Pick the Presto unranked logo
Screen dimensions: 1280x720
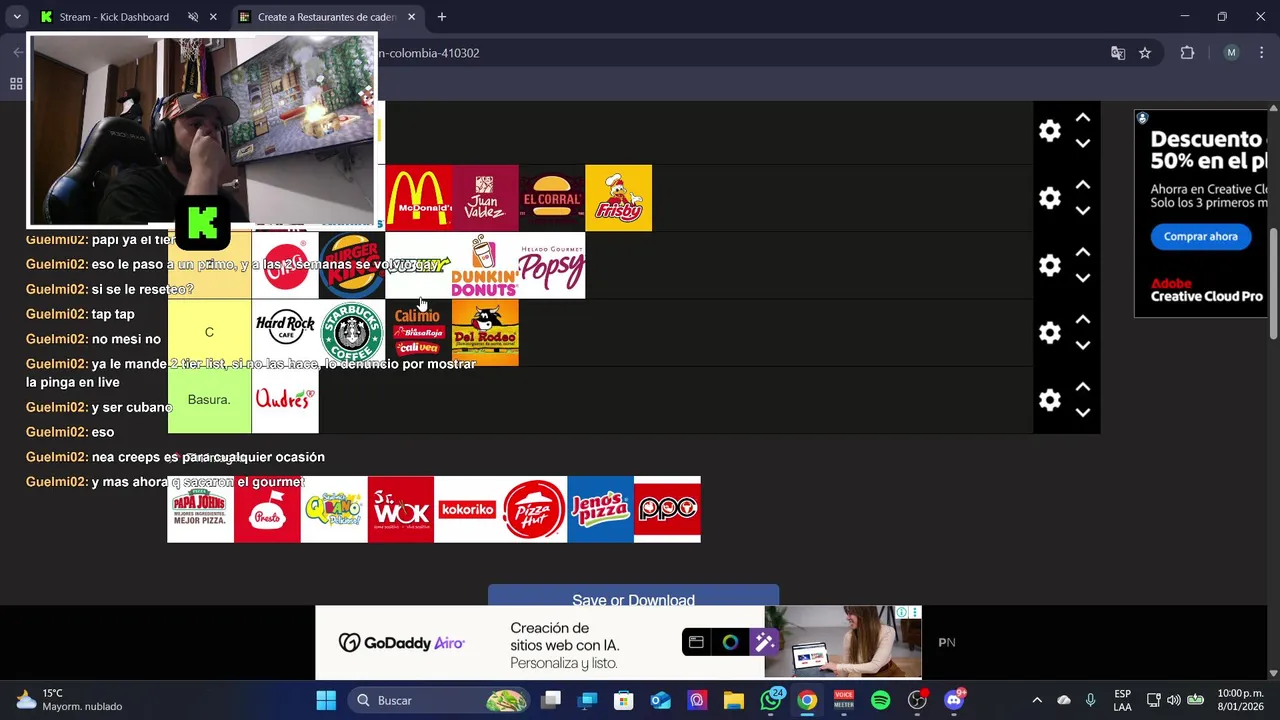(267, 509)
